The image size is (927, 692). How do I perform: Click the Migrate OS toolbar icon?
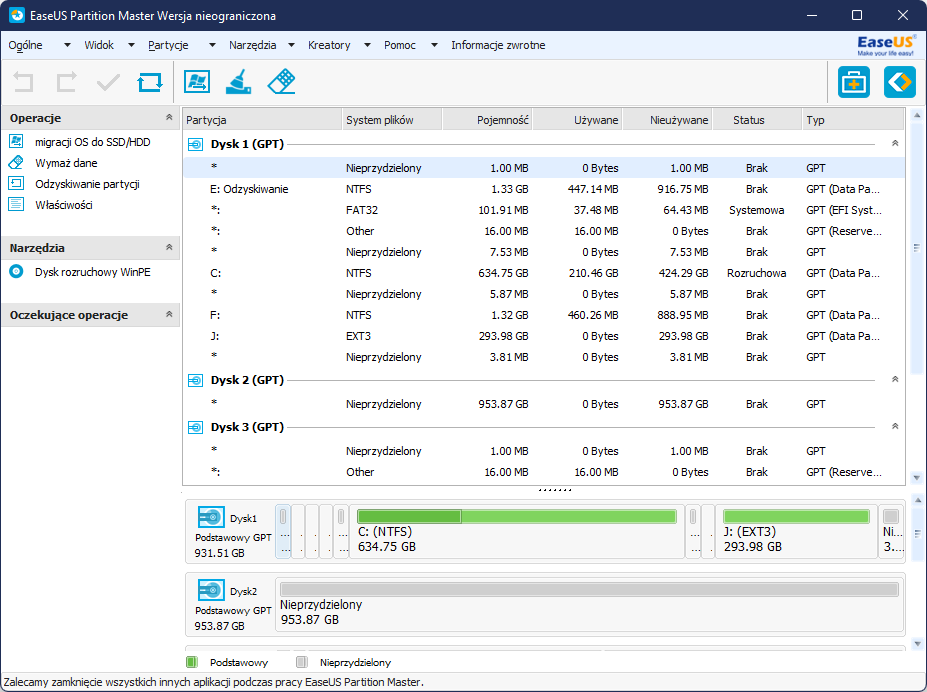tap(197, 82)
